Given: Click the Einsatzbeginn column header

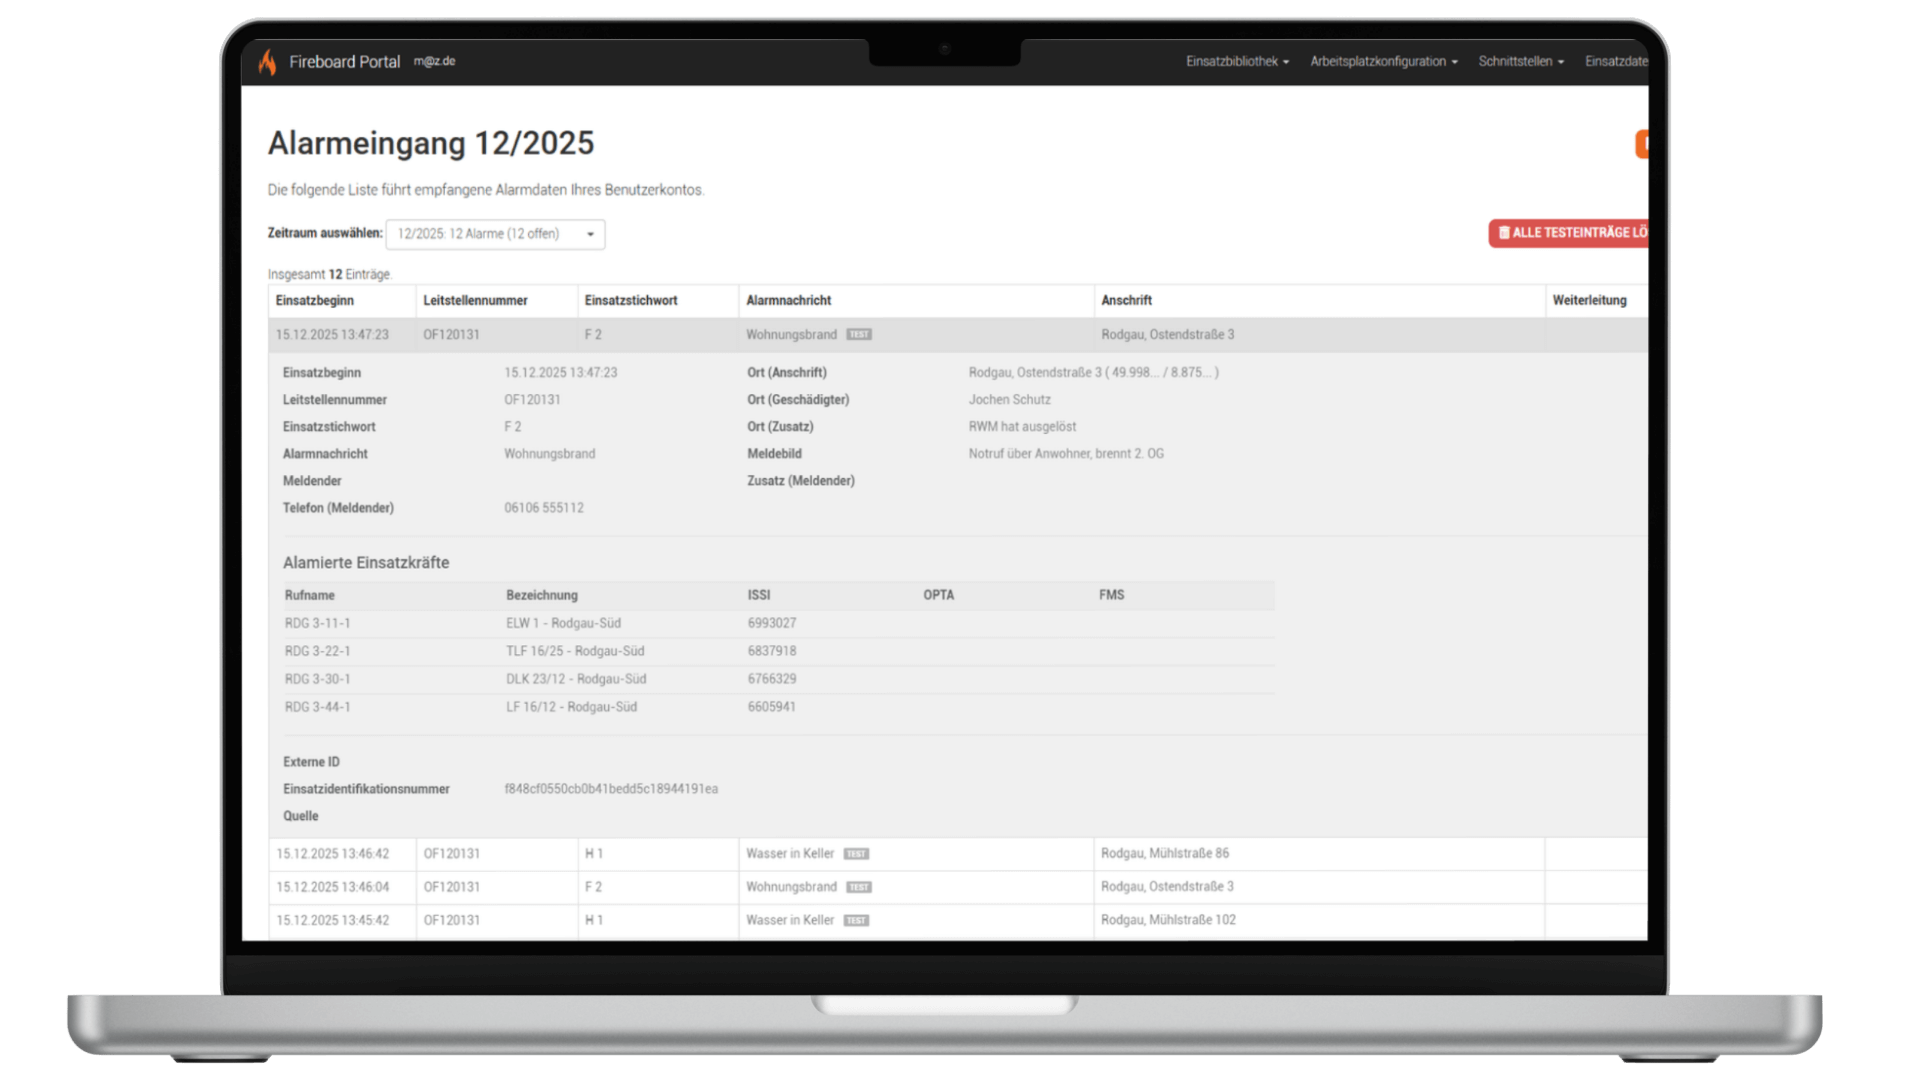Looking at the screenshot, I should point(314,300).
